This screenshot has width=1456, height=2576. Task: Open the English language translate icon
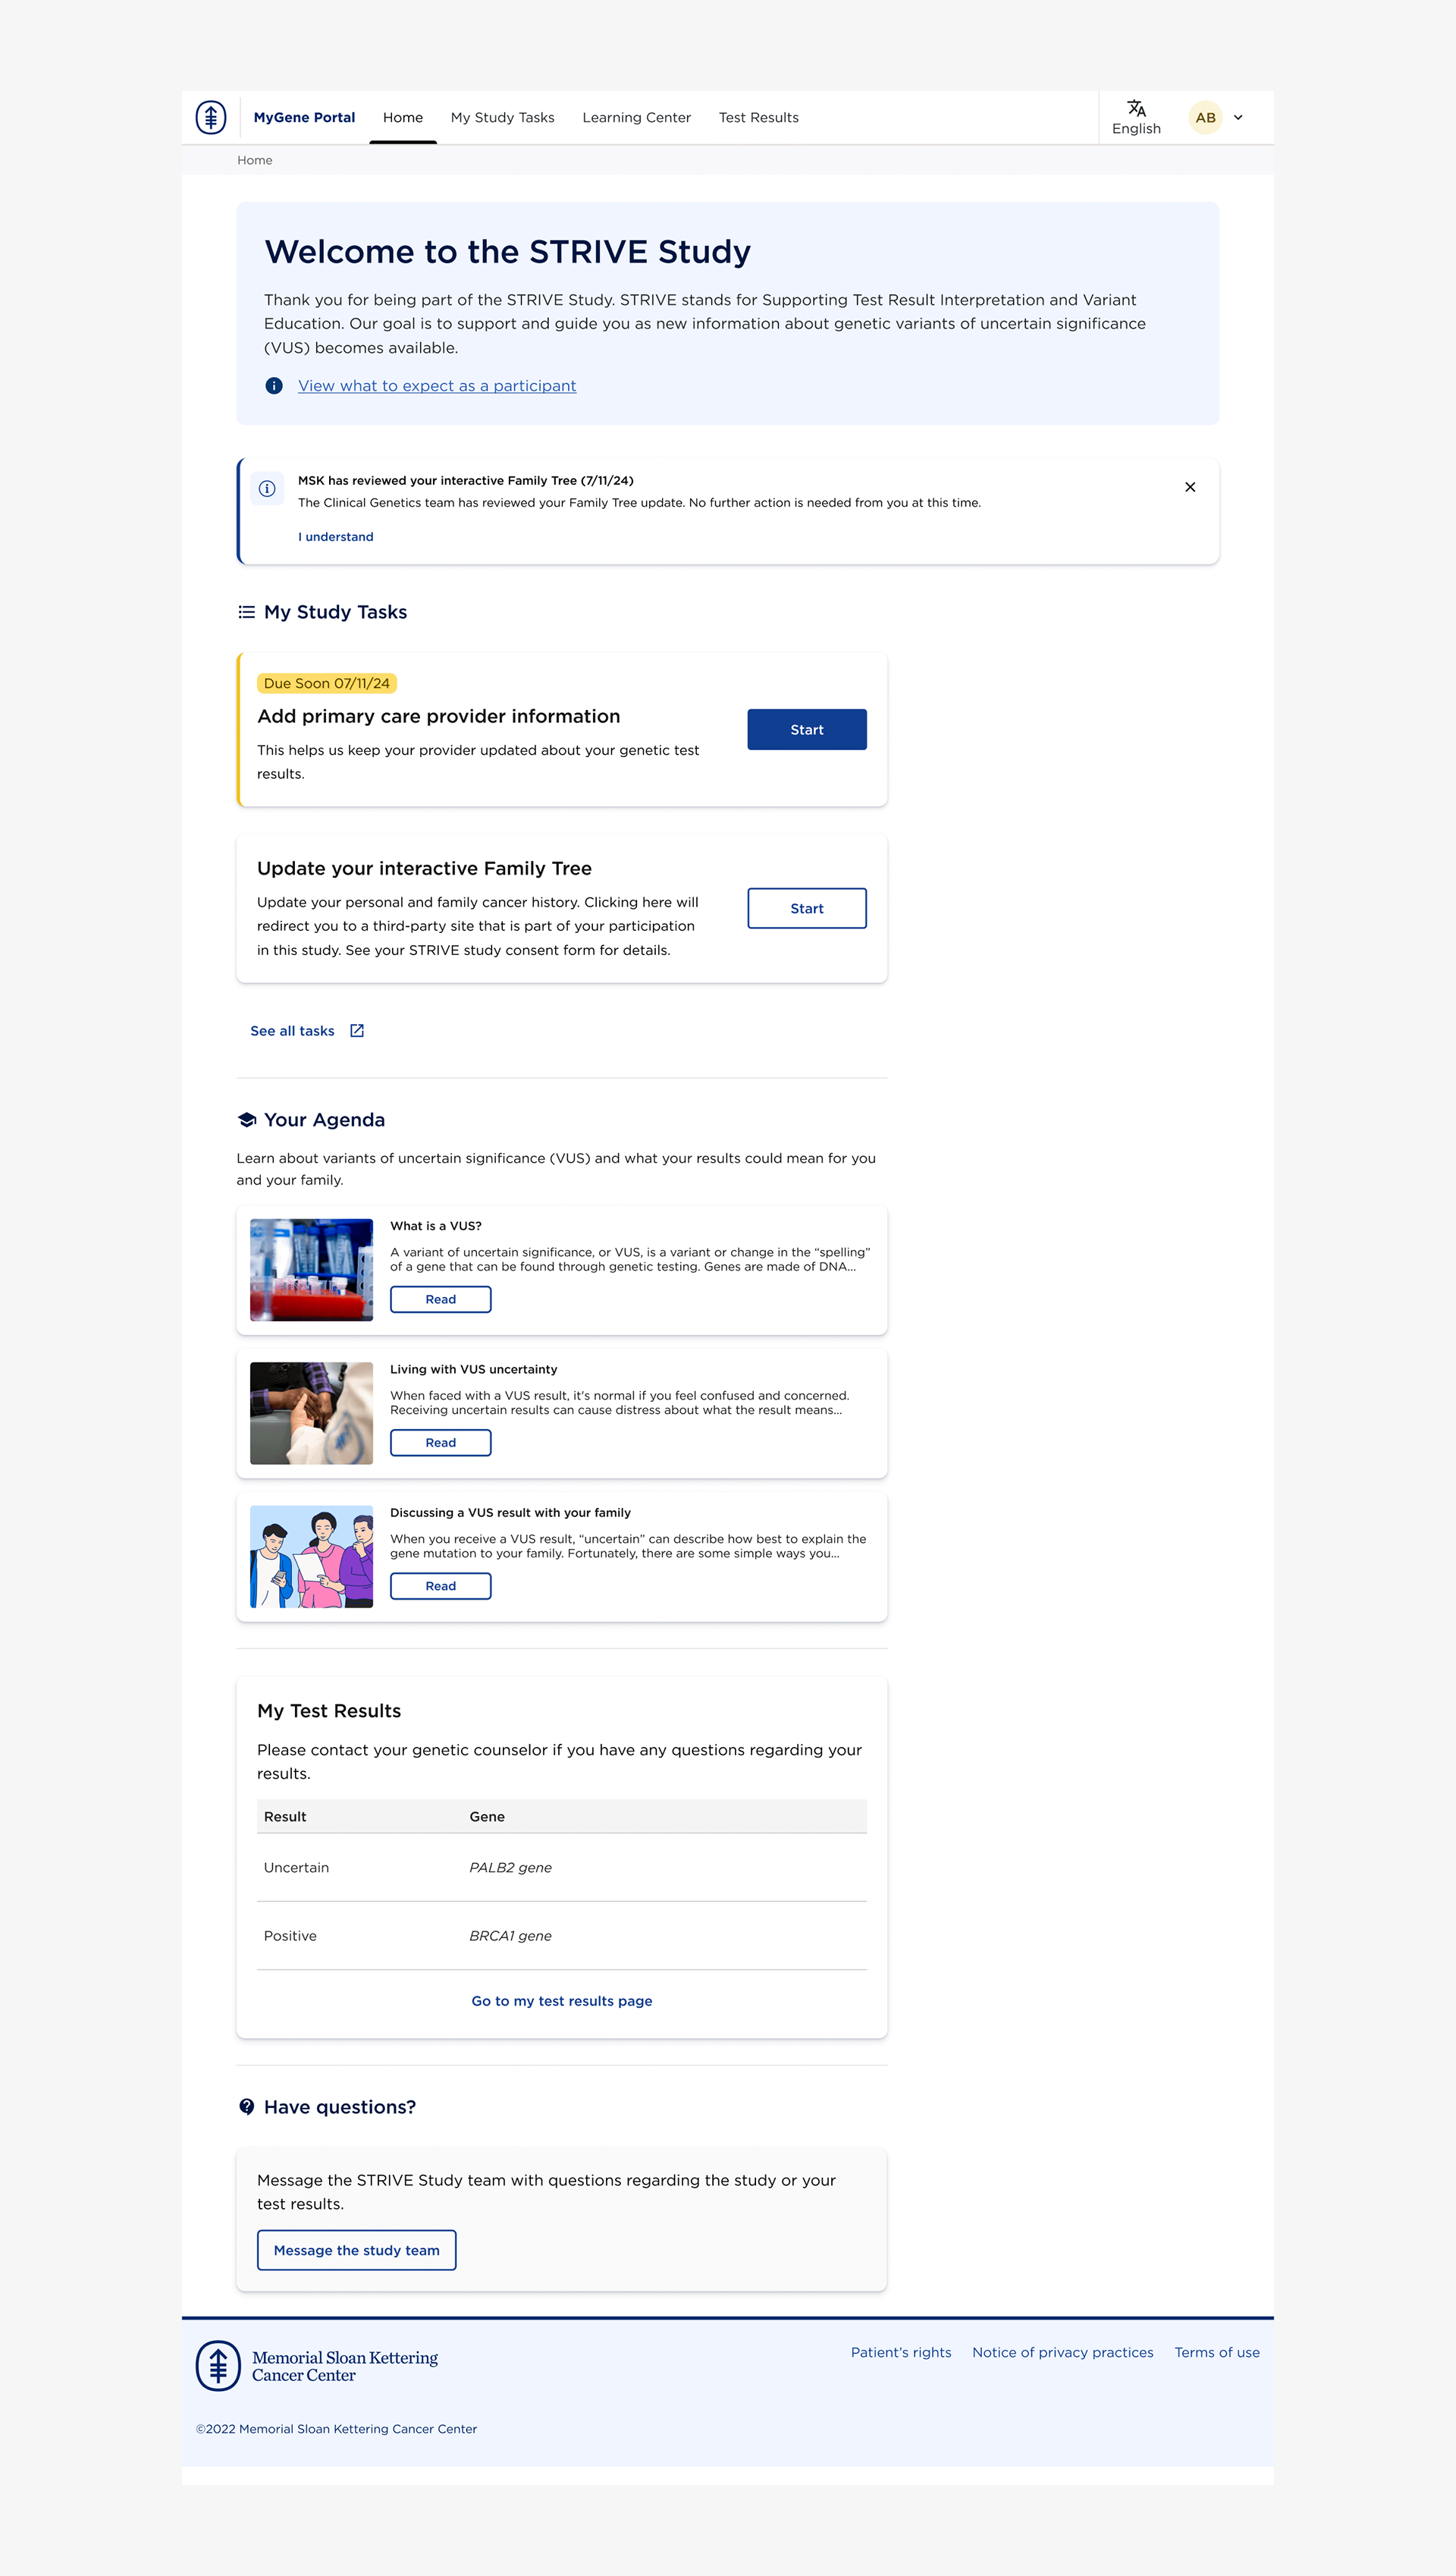tap(1136, 108)
